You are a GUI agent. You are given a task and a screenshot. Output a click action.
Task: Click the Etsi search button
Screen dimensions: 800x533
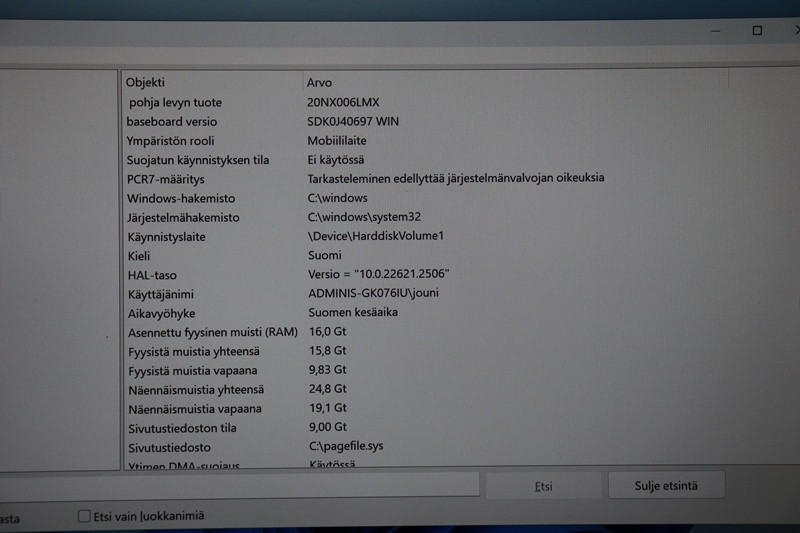click(543, 486)
